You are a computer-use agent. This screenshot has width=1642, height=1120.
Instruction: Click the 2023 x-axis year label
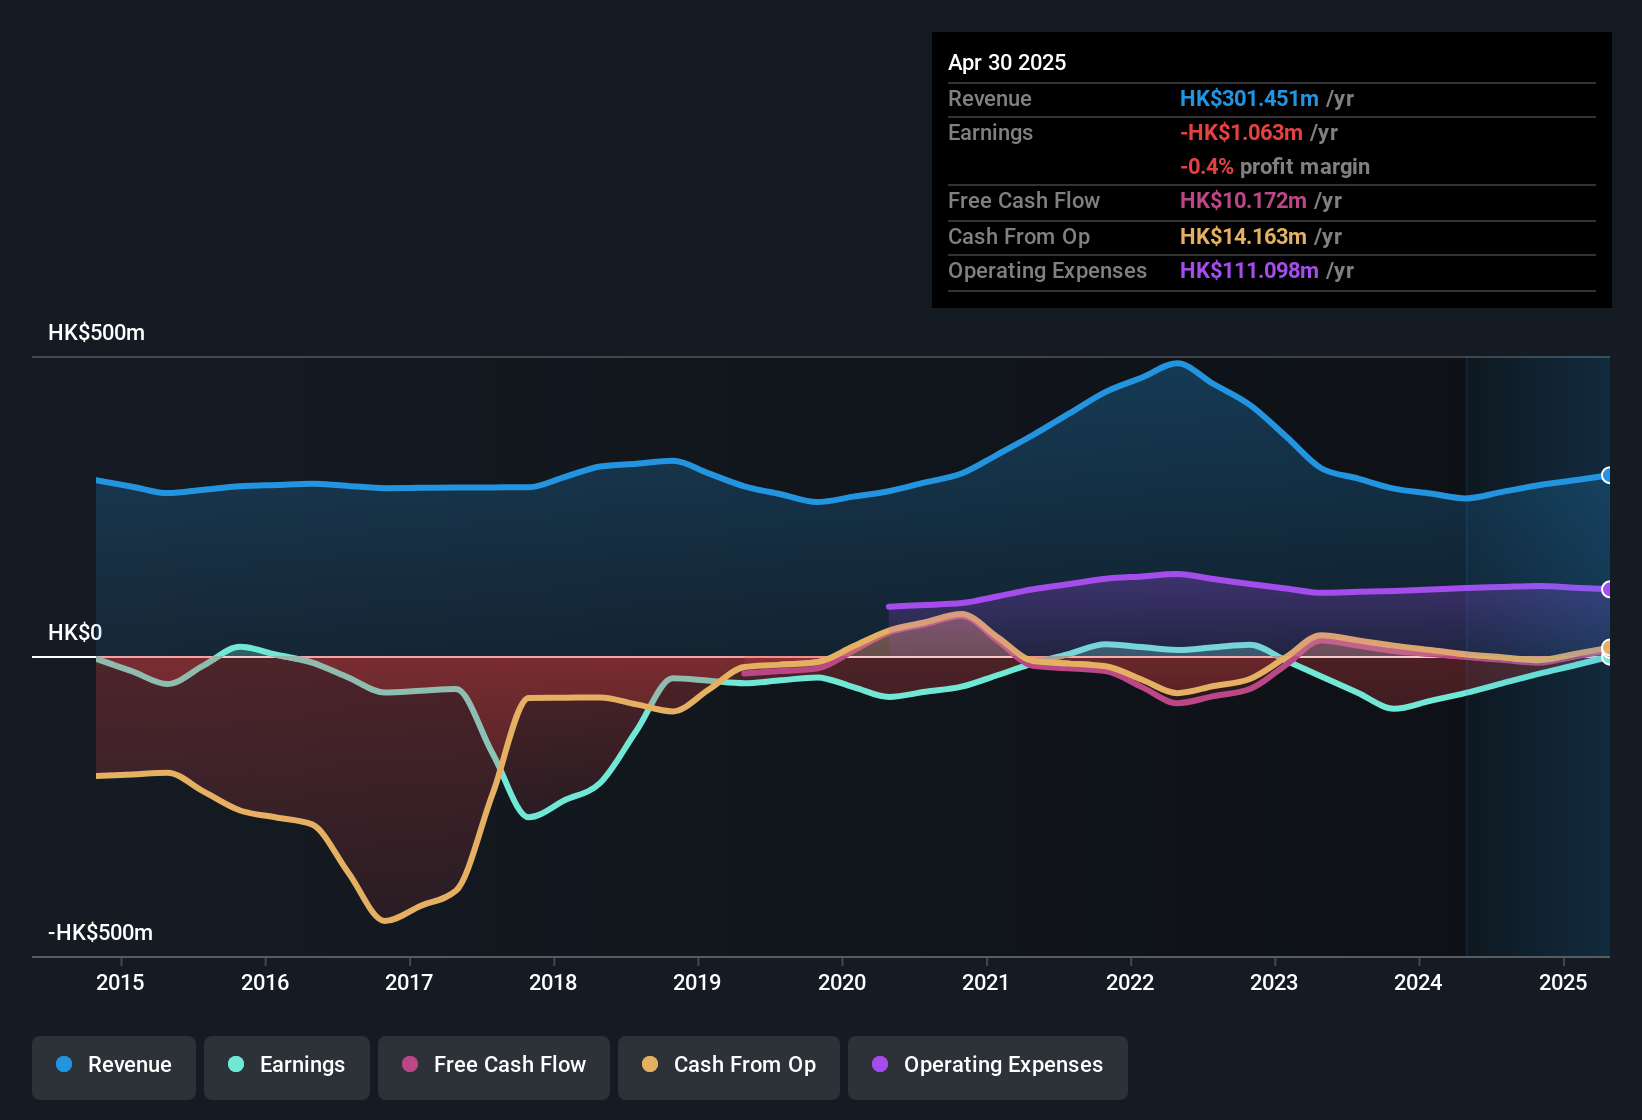click(1274, 983)
